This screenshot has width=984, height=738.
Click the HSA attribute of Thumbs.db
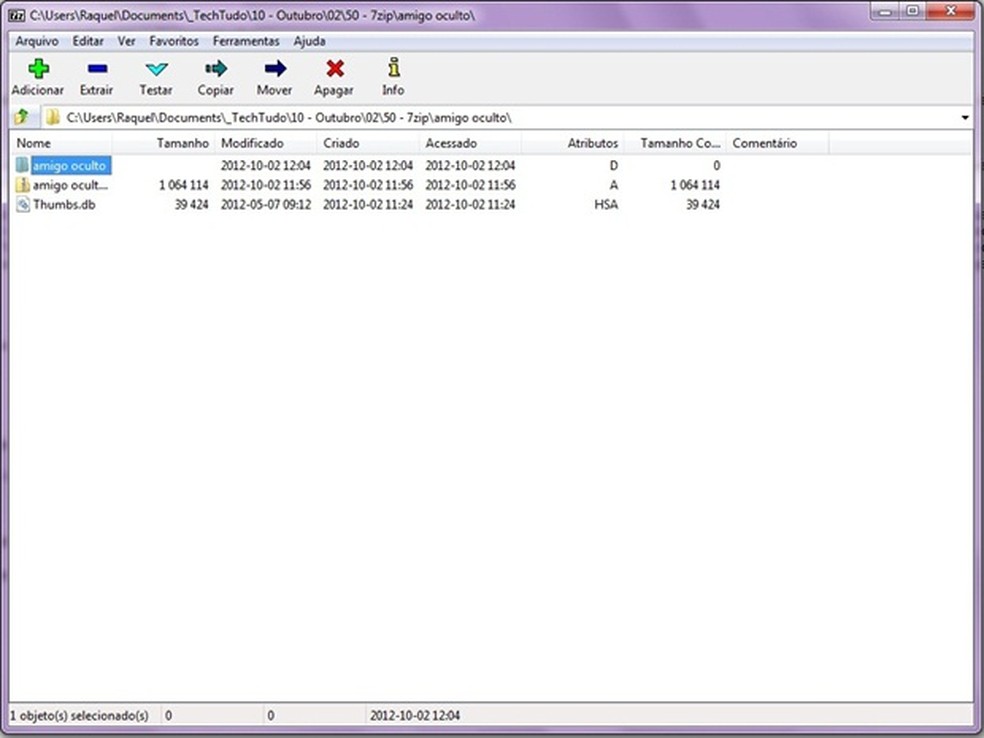point(606,205)
